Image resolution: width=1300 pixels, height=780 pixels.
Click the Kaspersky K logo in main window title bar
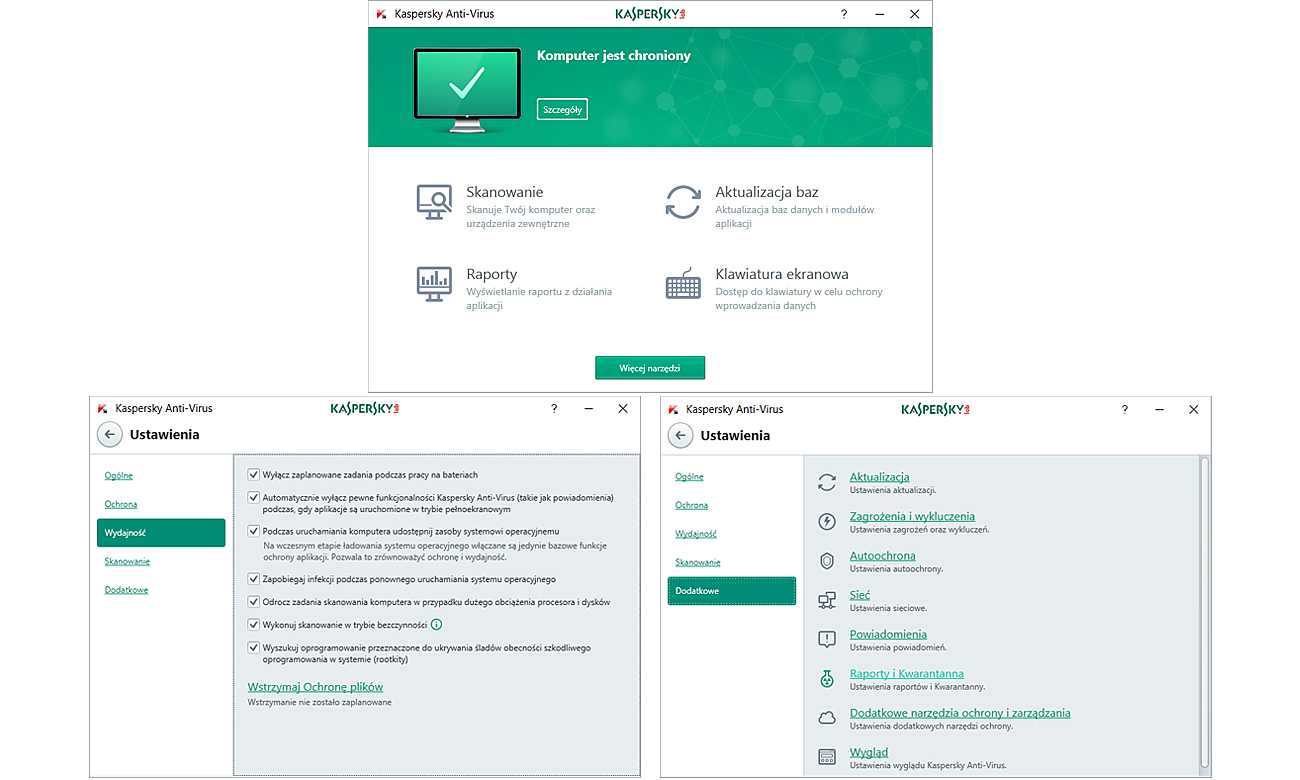pyautogui.click(x=382, y=14)
